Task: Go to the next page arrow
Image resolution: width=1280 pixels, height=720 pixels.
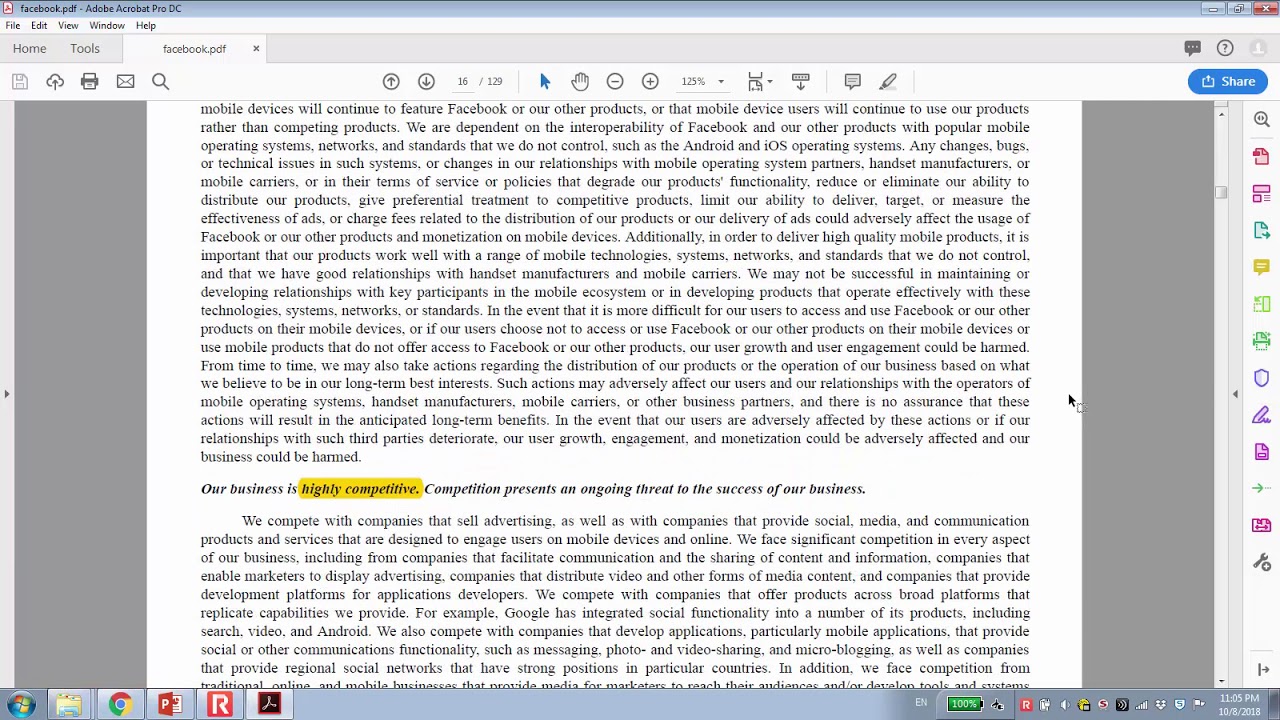Action: point(426,81)
